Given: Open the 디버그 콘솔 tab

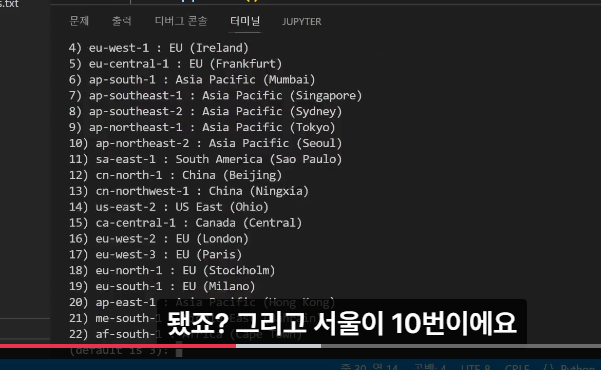Looking at the screenshot, I should [181, 21].
